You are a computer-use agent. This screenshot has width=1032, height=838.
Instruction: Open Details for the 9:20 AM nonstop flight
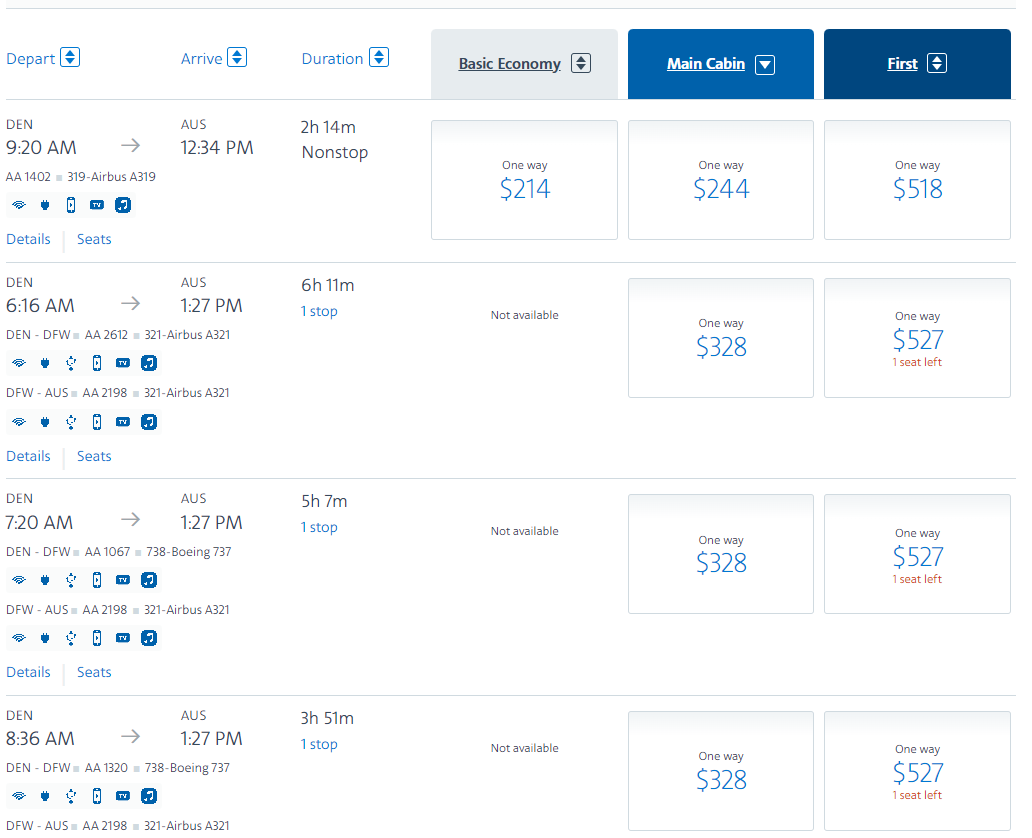(x=28, y=239)
